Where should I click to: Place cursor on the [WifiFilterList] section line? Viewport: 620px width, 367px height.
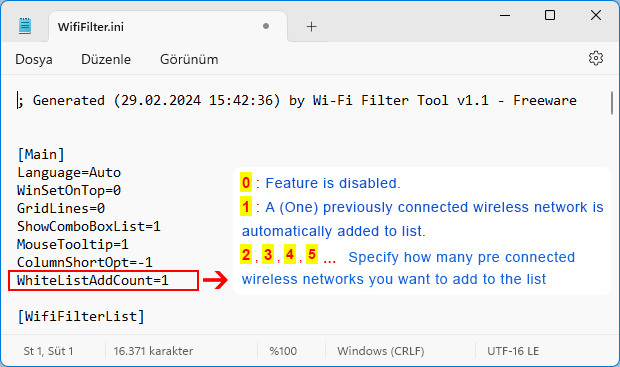81,316
